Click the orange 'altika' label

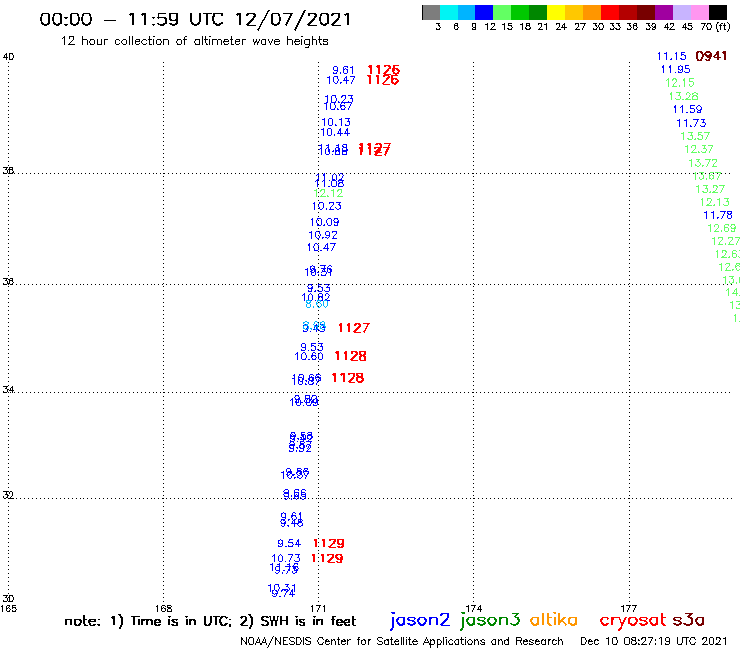(x=554, y=619)
